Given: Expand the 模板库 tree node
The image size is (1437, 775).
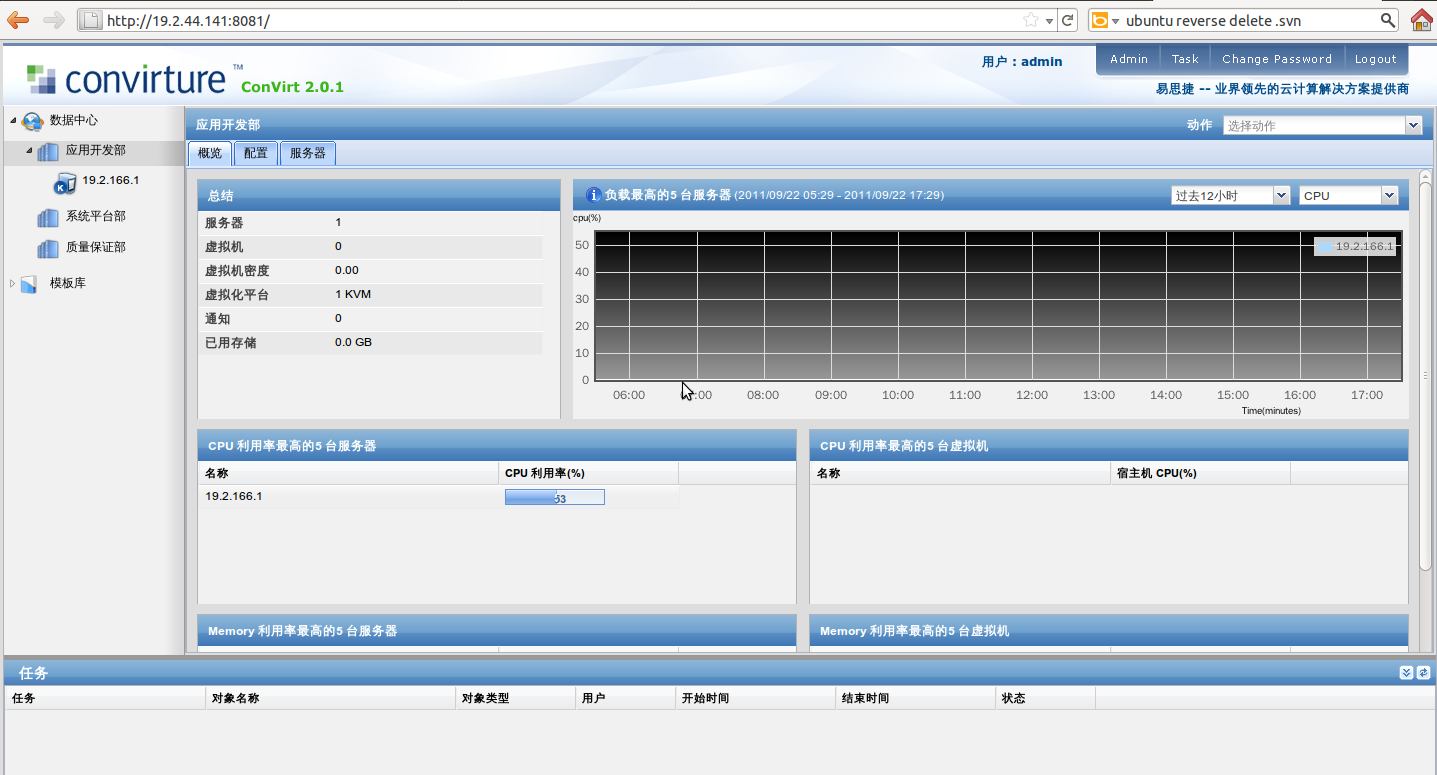Looking at the screenshot, I should pos(13,284).
